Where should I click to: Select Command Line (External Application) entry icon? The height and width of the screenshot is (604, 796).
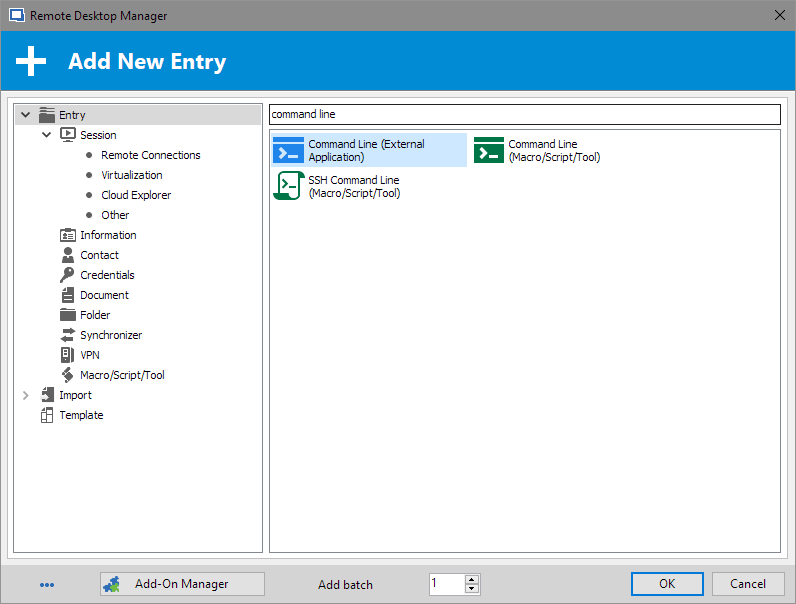pos(289,150)
